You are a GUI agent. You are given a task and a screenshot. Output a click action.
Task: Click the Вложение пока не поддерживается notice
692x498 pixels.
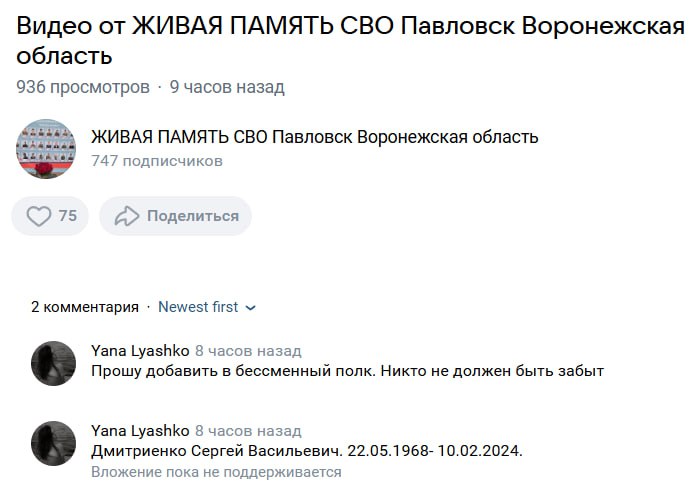216,472
